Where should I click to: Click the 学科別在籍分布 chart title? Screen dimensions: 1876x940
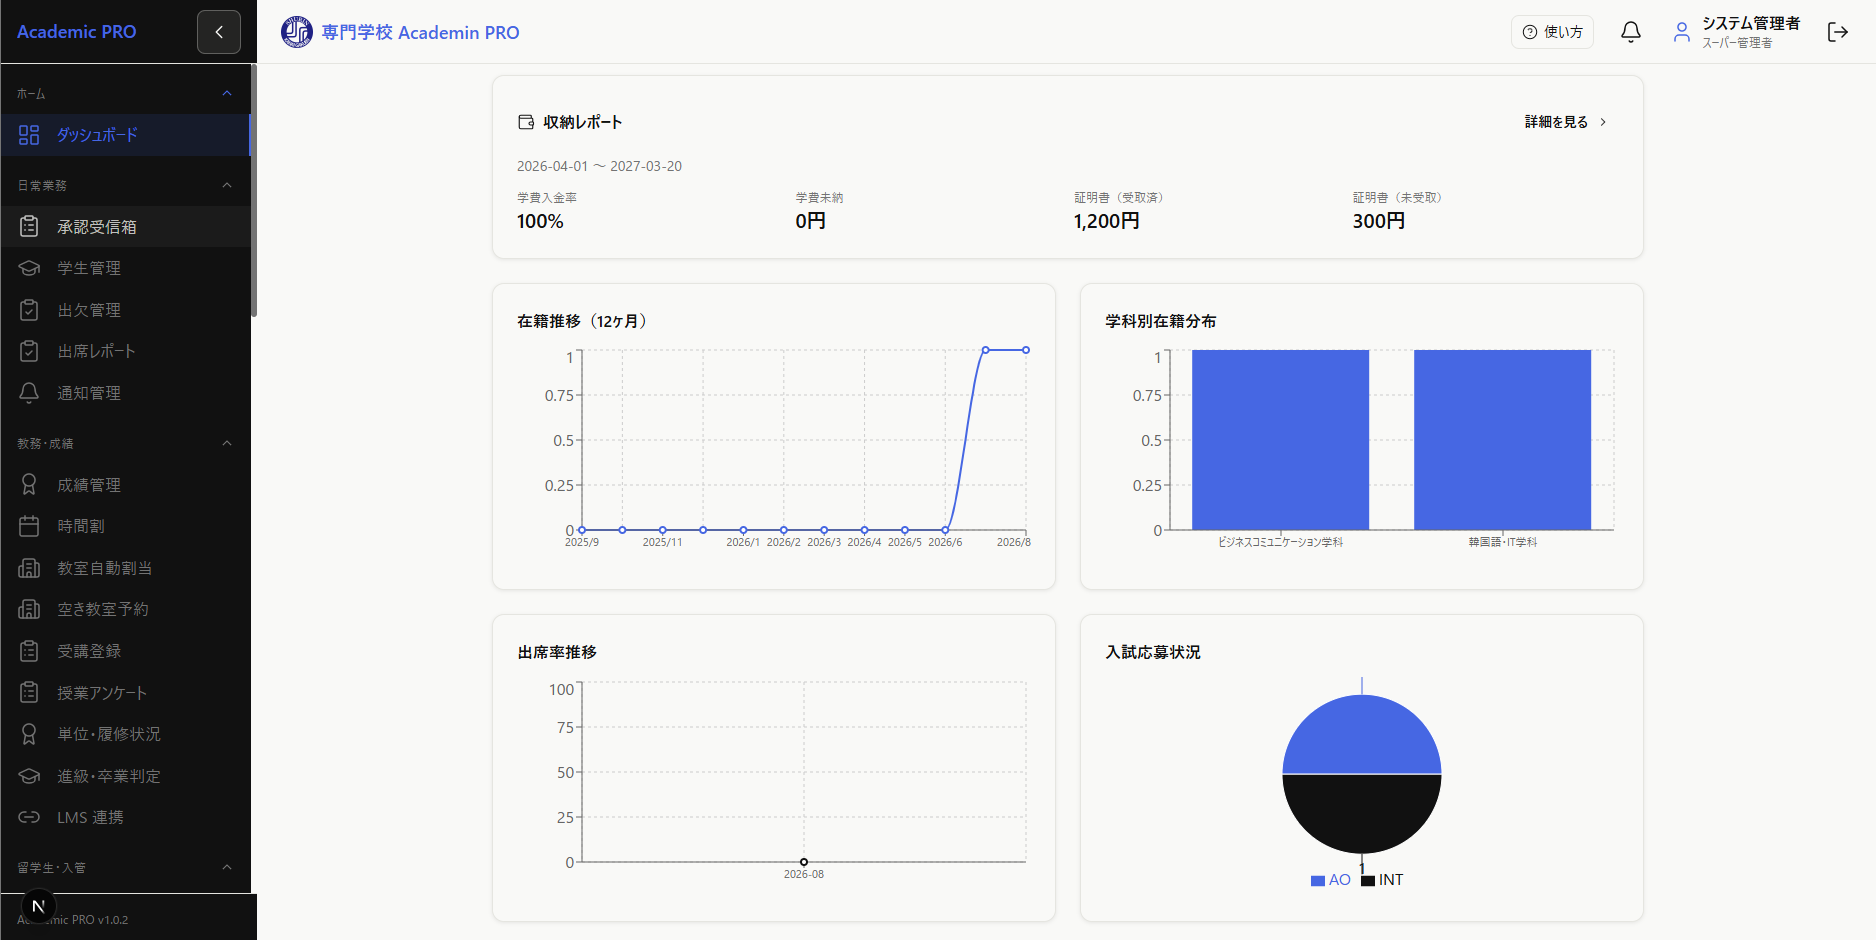point(1161,321)
